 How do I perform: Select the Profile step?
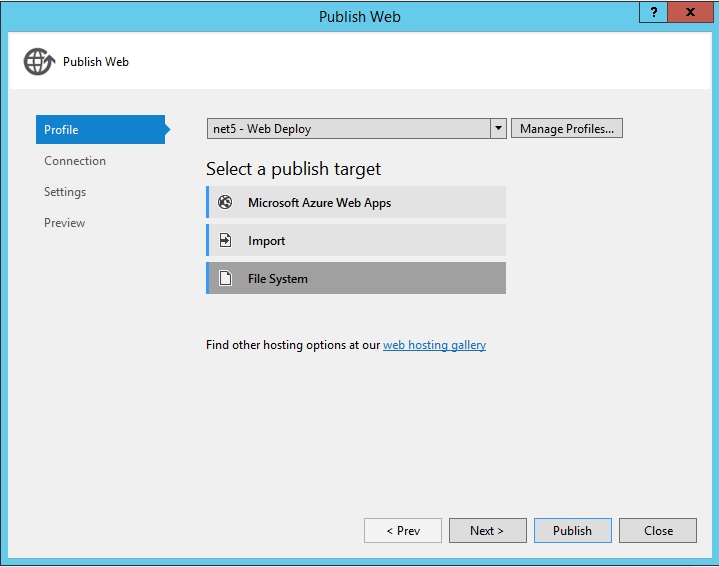pyautogui.click(x=100, y=130)
